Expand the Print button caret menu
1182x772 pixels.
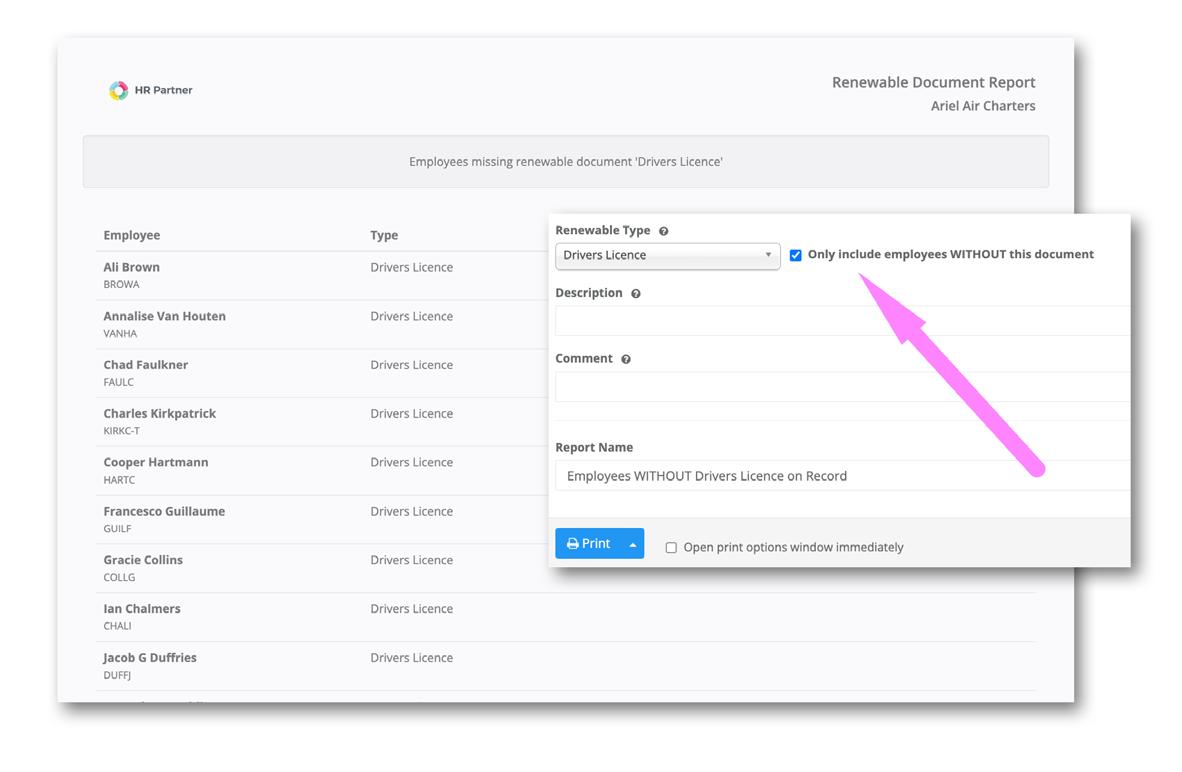[633, 544]
